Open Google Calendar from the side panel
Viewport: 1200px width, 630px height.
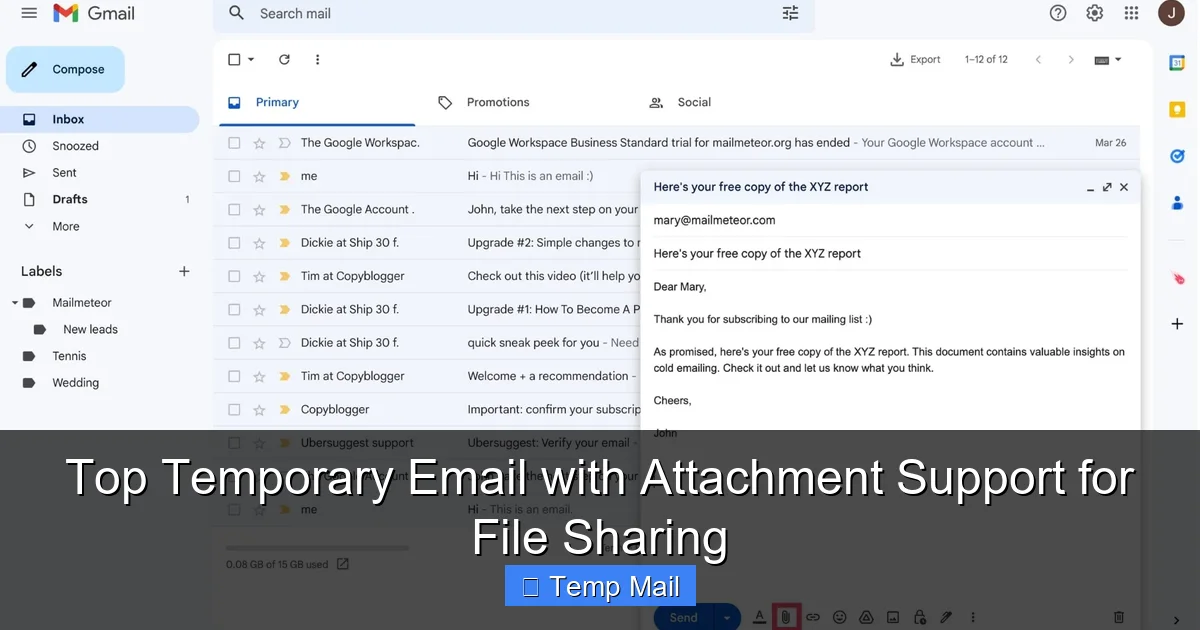1176,62
